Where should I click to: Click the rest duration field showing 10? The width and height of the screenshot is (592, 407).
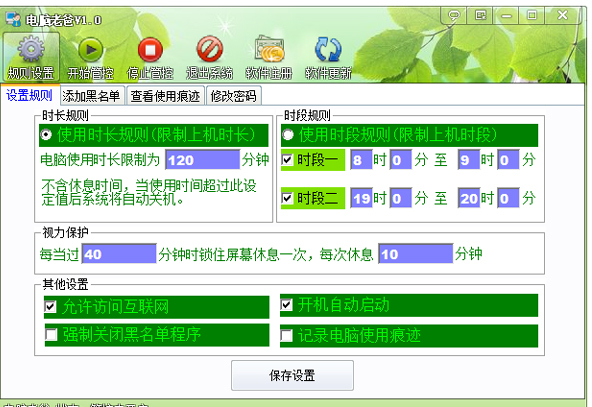coord(416,254)
